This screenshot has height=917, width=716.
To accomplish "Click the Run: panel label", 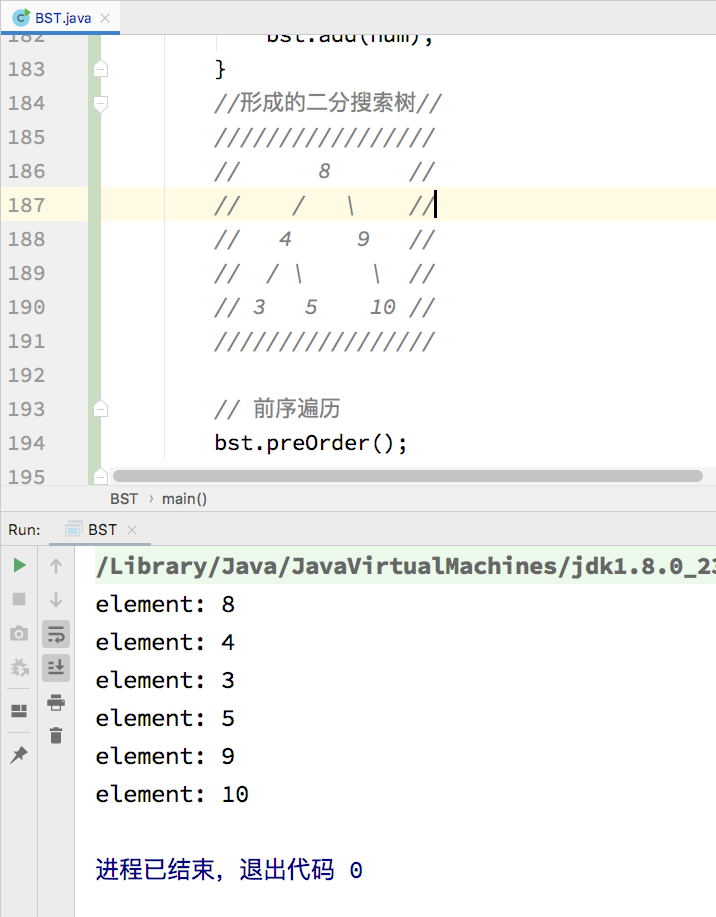I will click(x=25, y=530).
